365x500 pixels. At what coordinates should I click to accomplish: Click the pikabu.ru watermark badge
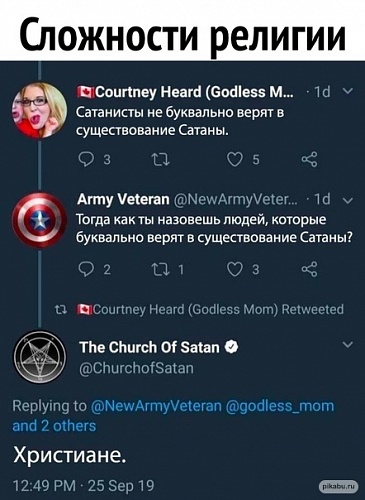[339, 487]
